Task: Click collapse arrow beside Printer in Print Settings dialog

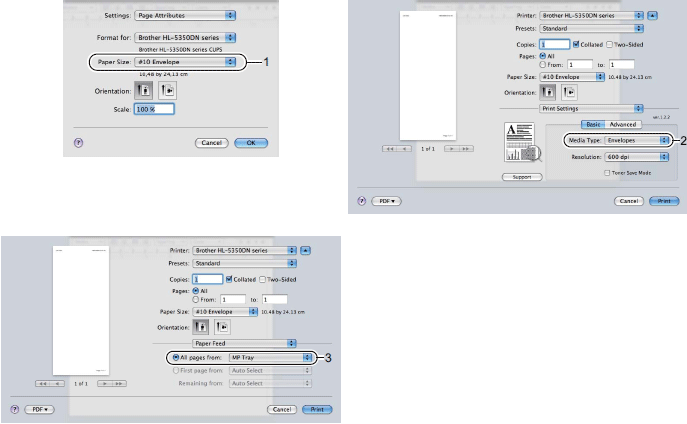Action: click(x=653, y=17)
